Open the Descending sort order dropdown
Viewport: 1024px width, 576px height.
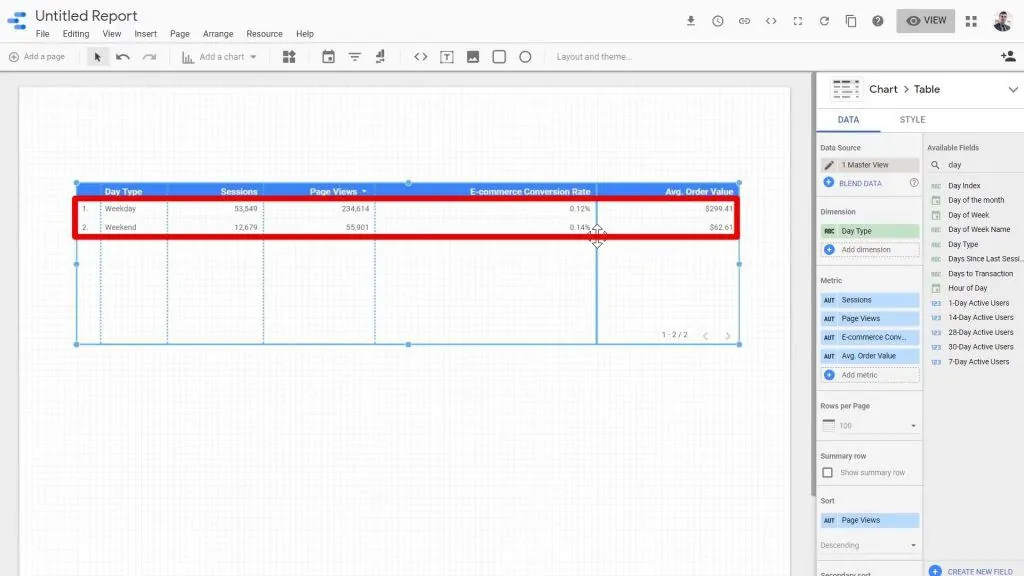click(x=869, y=545)
